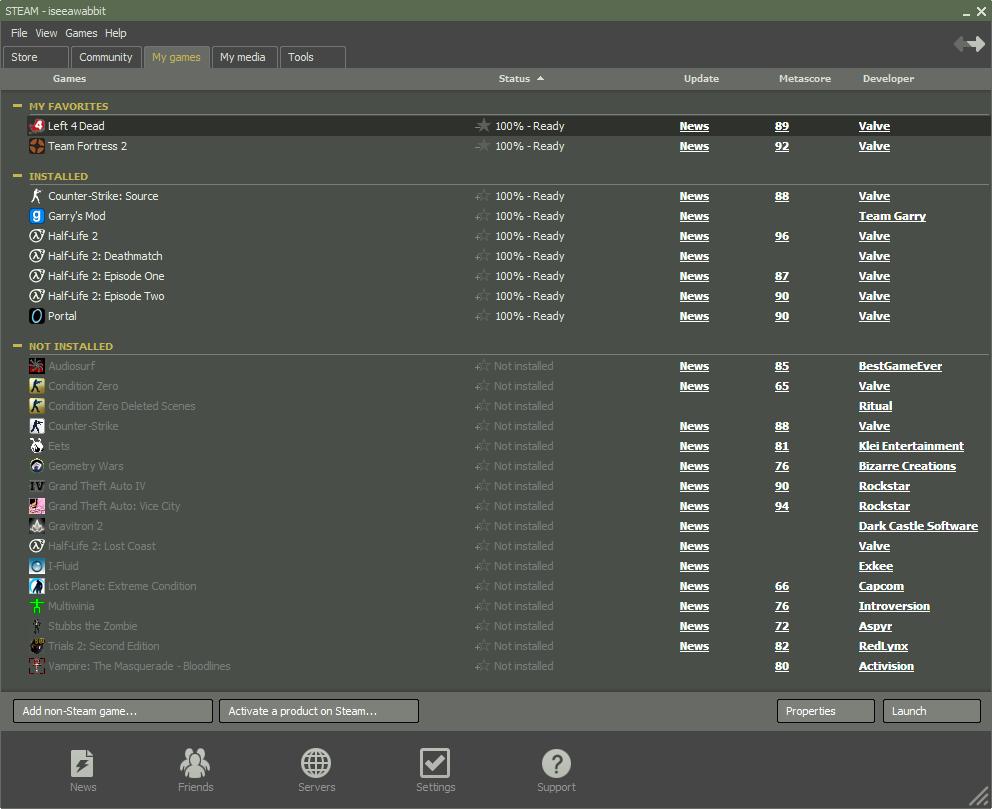The width and height of the screenshot is (992, 809).
Task: Open the Half-Life 2 metascore 96 link
Action: 782,236
